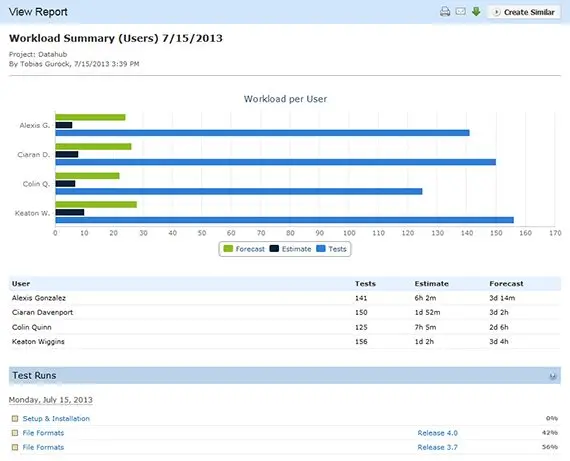Click the Workload per User chart title
This screenshot has height=461, width=570.
coord(285,99)
